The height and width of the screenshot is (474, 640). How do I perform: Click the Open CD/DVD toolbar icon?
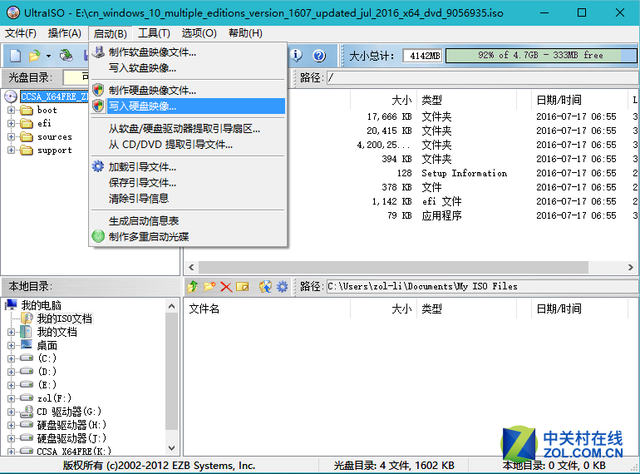pos(66,55)
